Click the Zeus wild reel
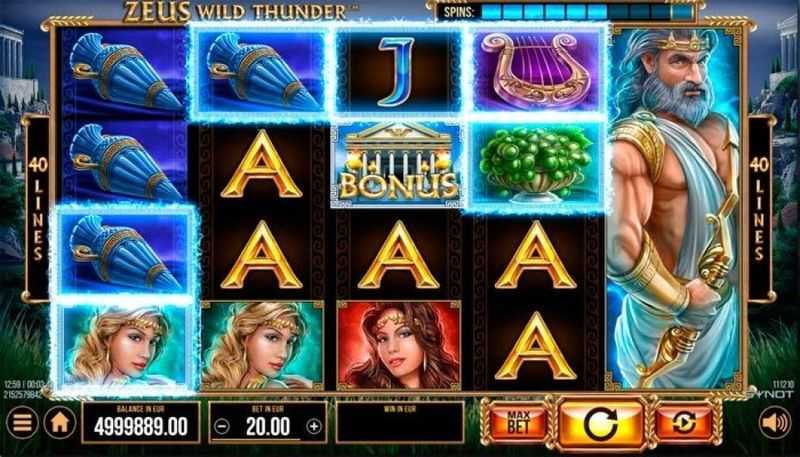Image resolution: width=800 pixels, height=457 pixels. pos(674,208)
